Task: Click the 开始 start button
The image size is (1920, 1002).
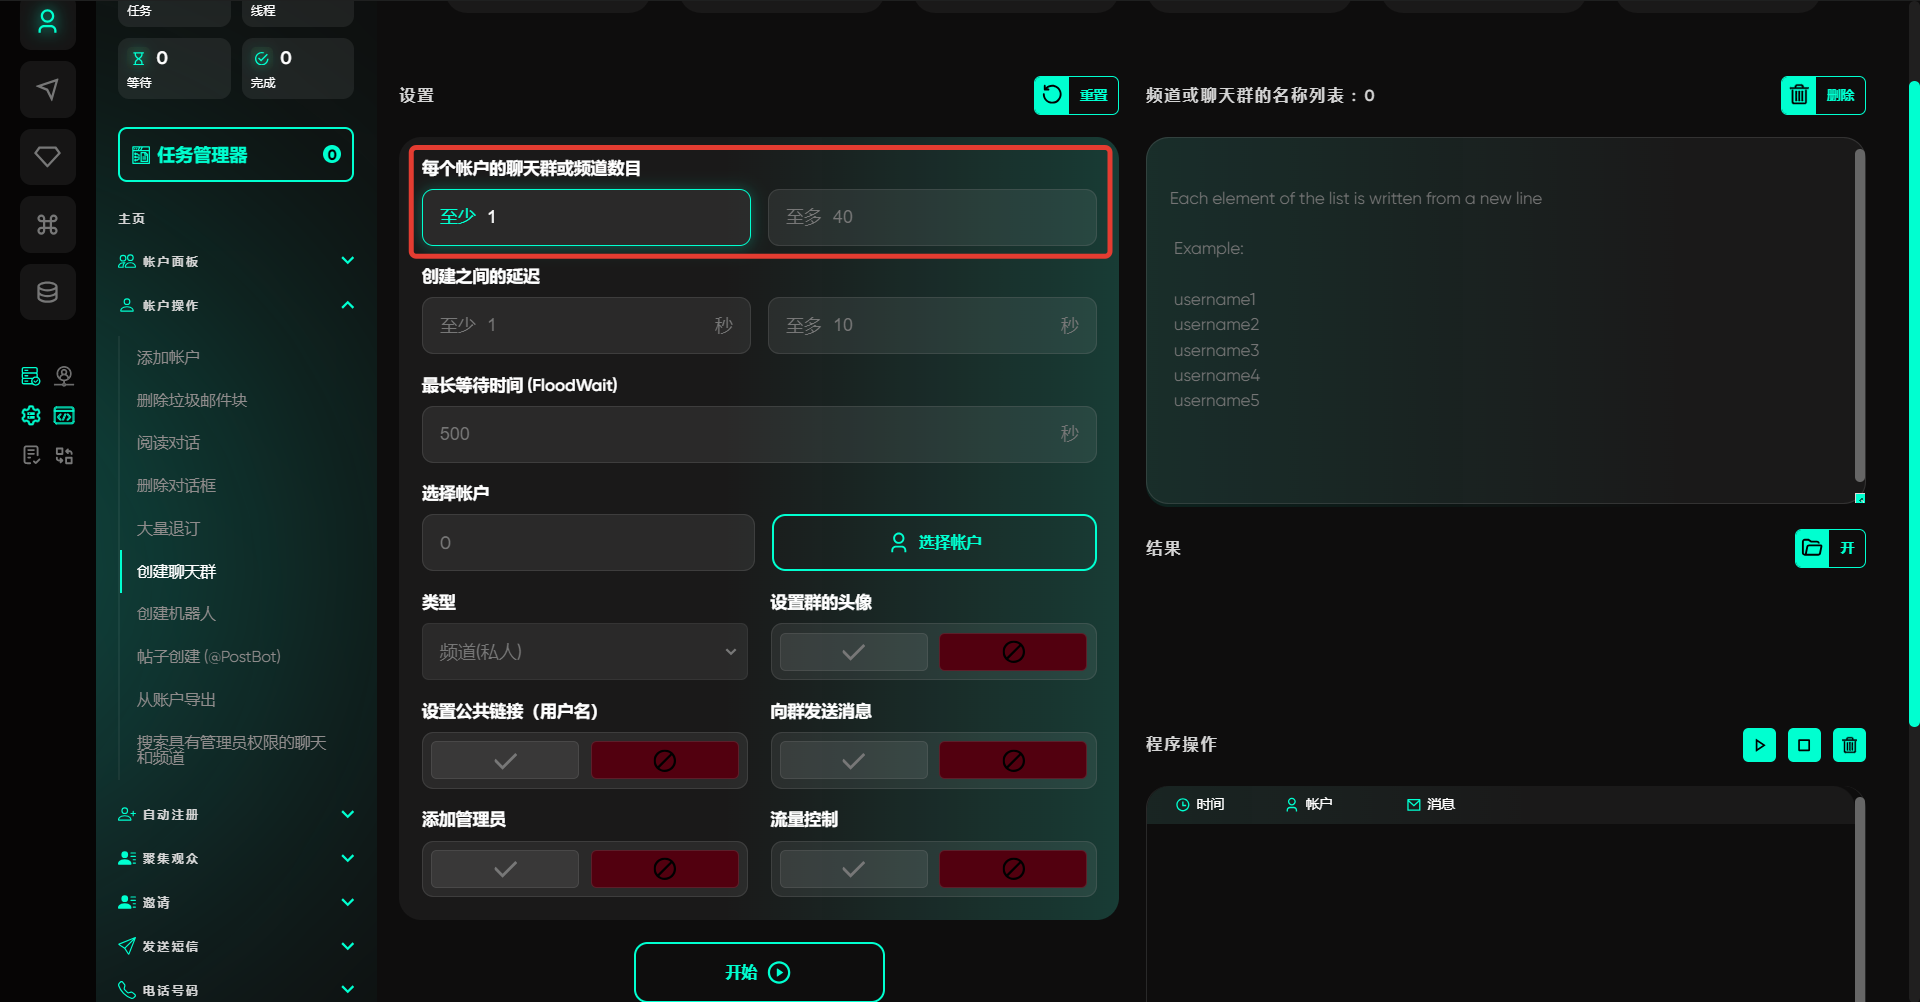Action: click(758, 972)
